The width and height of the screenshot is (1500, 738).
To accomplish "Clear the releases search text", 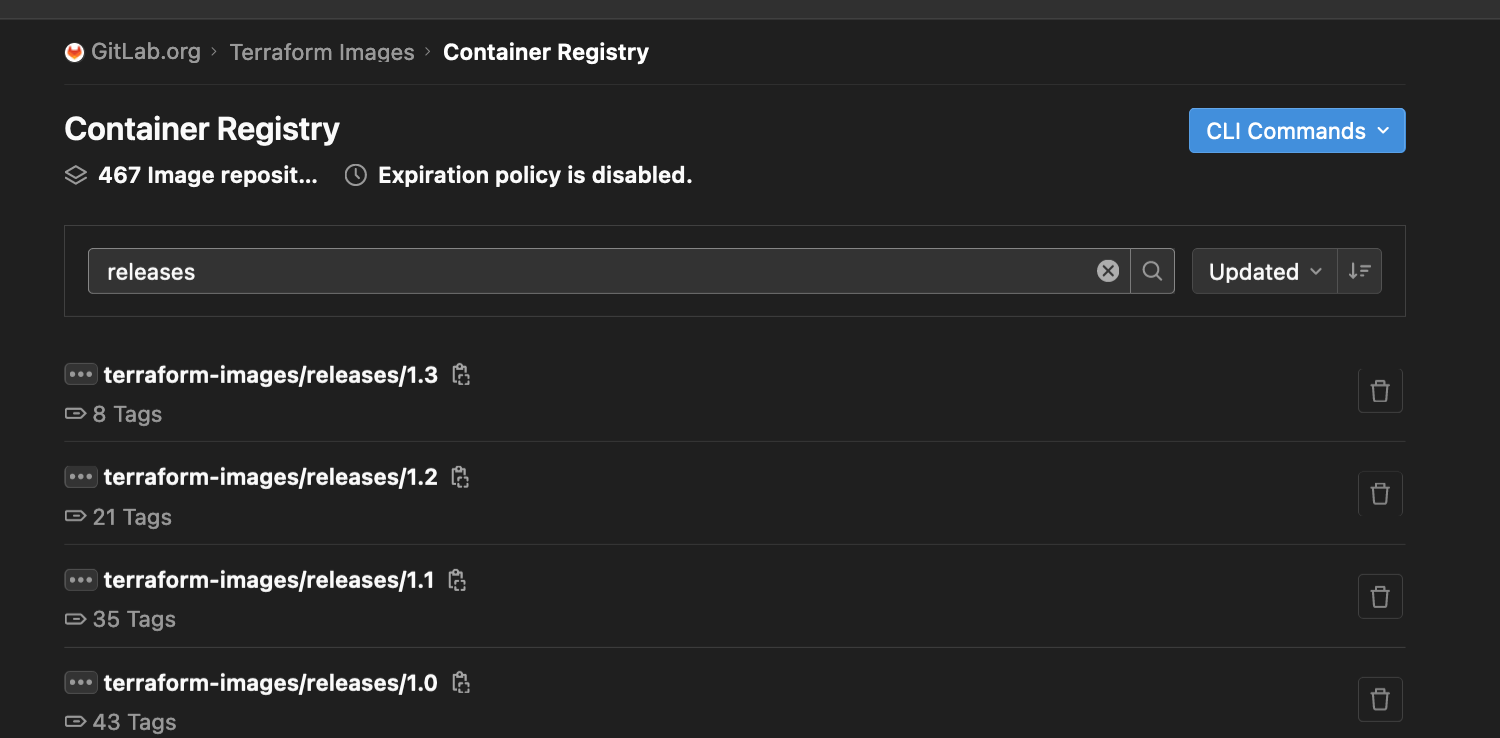I will [1108, 271].
